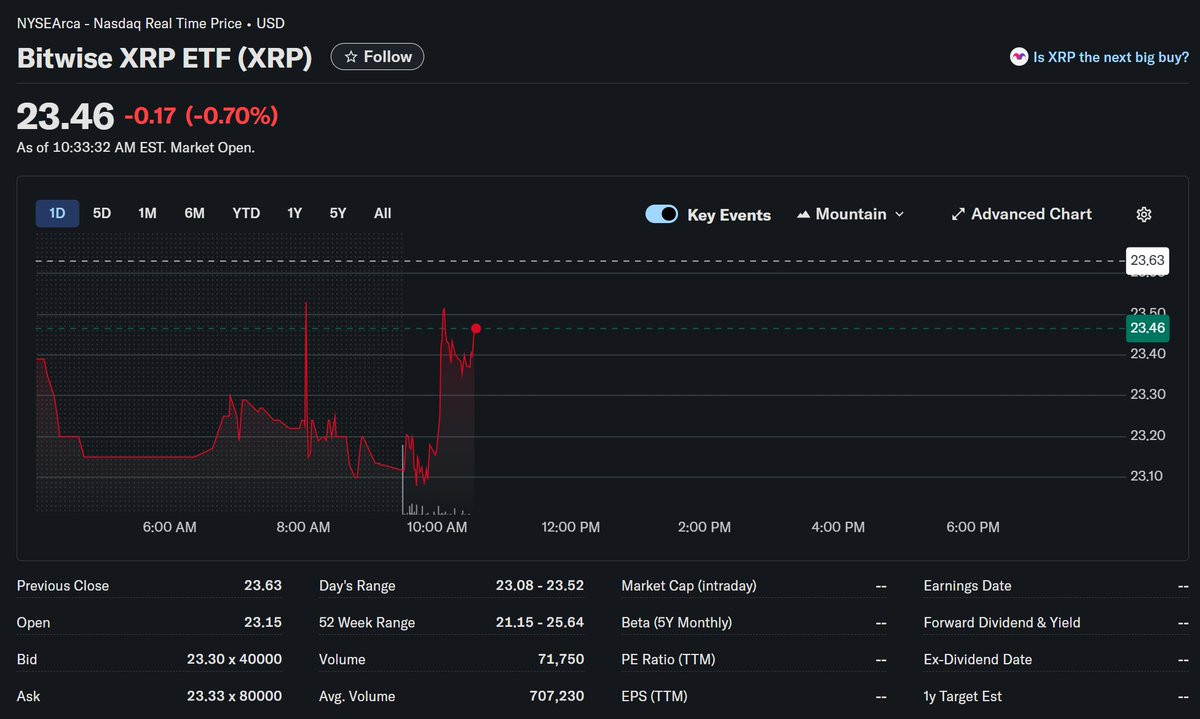Click the -0.17 (-0.70%) change value

coord(201,116)
